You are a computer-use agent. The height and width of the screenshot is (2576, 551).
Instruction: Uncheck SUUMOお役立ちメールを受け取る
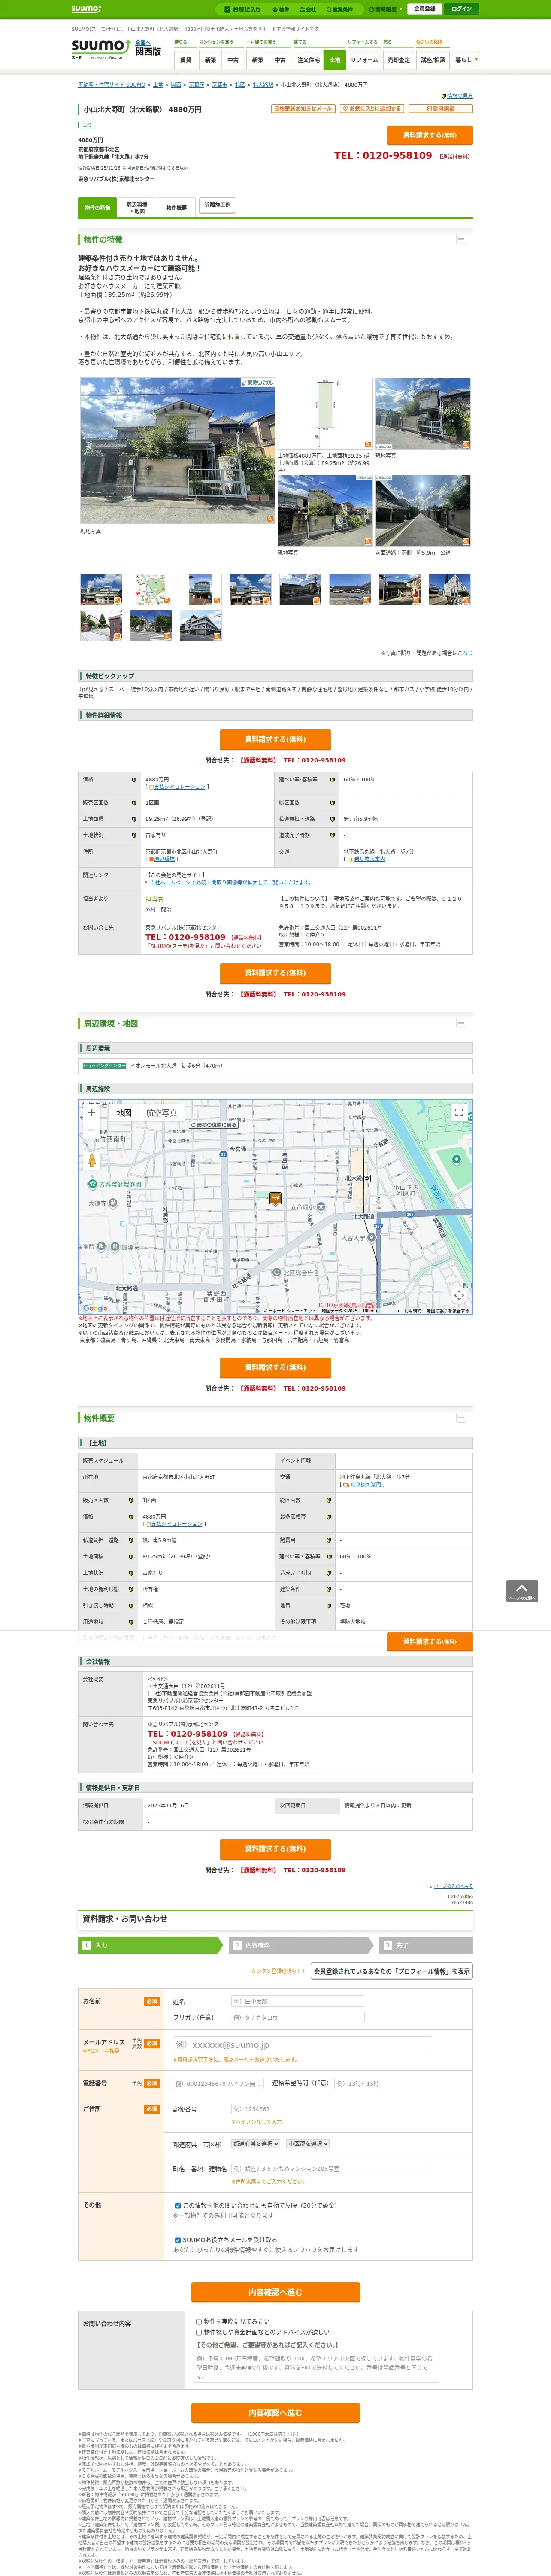[x=178, y=2240]
